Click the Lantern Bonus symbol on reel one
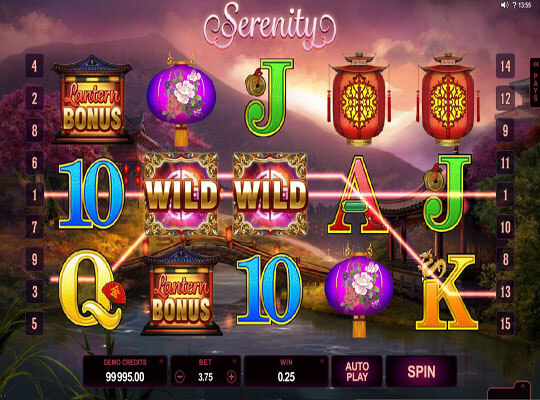 tap(92, 99)
